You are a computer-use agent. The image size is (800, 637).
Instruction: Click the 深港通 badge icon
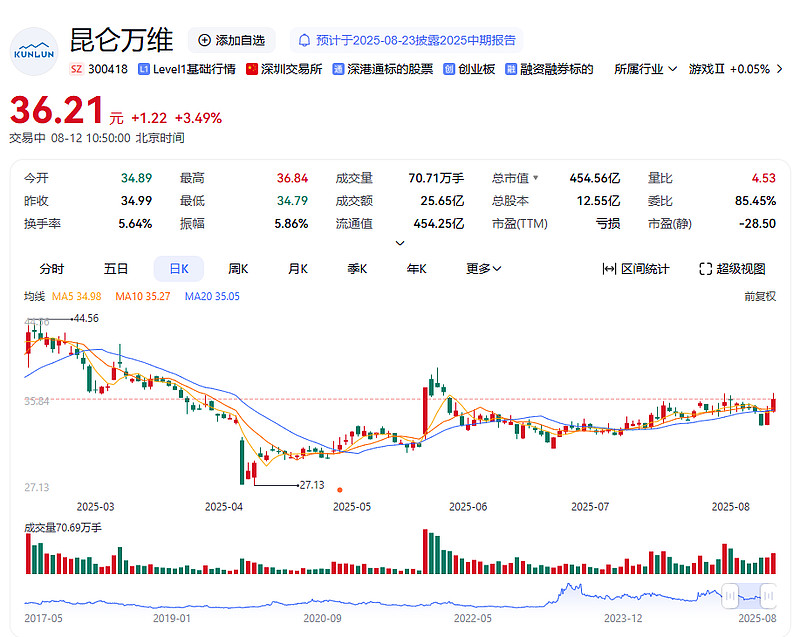(338, 69)
